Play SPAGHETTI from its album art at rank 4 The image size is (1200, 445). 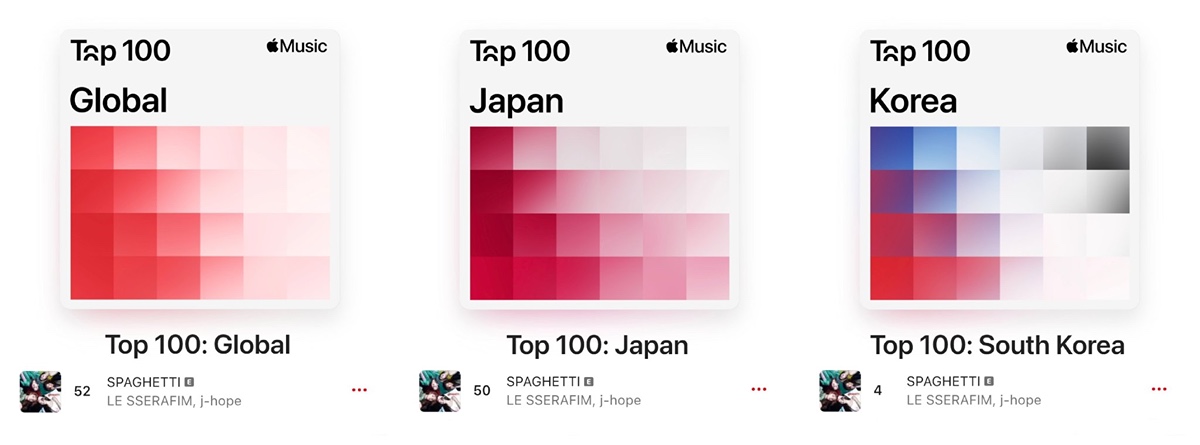coord(840,391)
